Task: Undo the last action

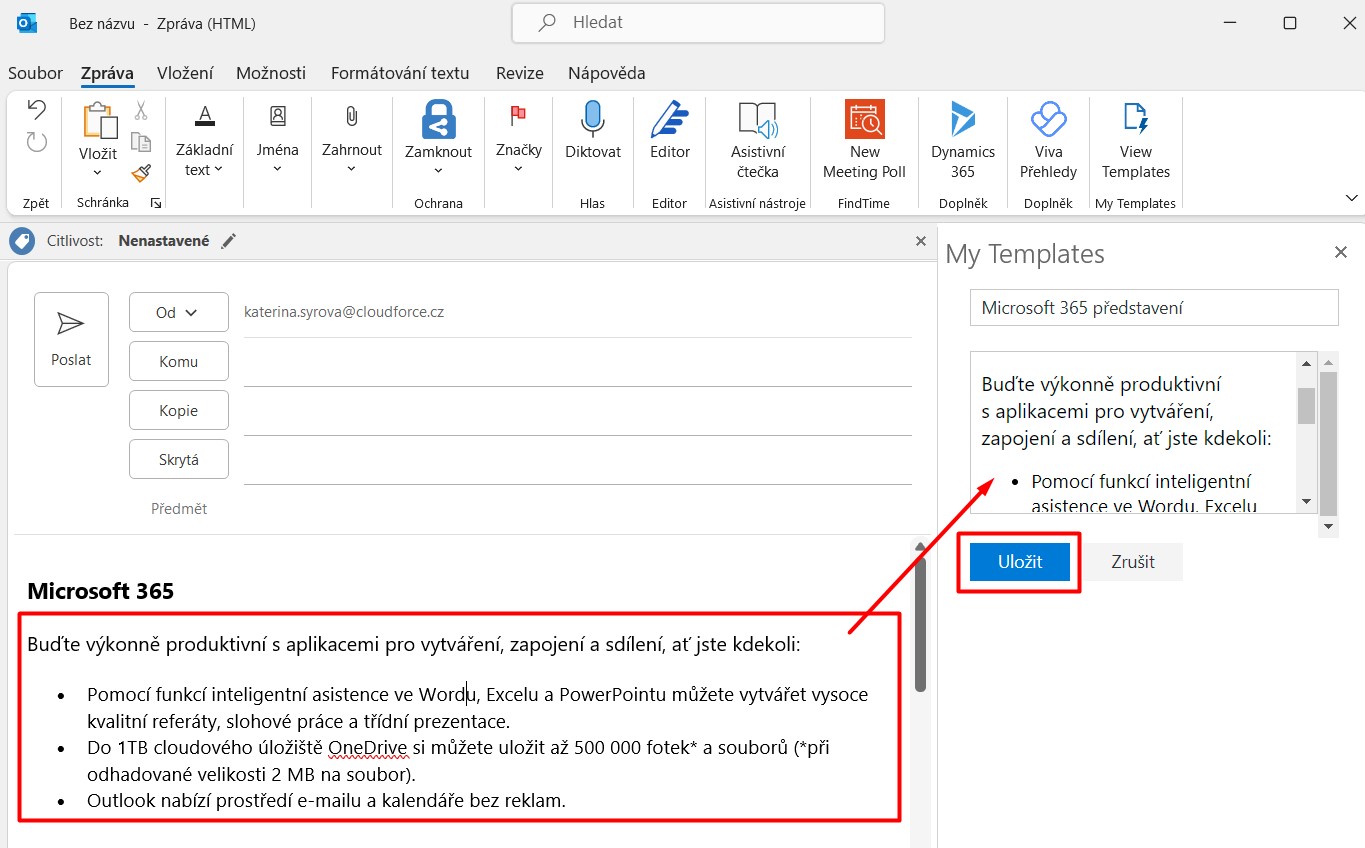Action: (x=37, y=109)
